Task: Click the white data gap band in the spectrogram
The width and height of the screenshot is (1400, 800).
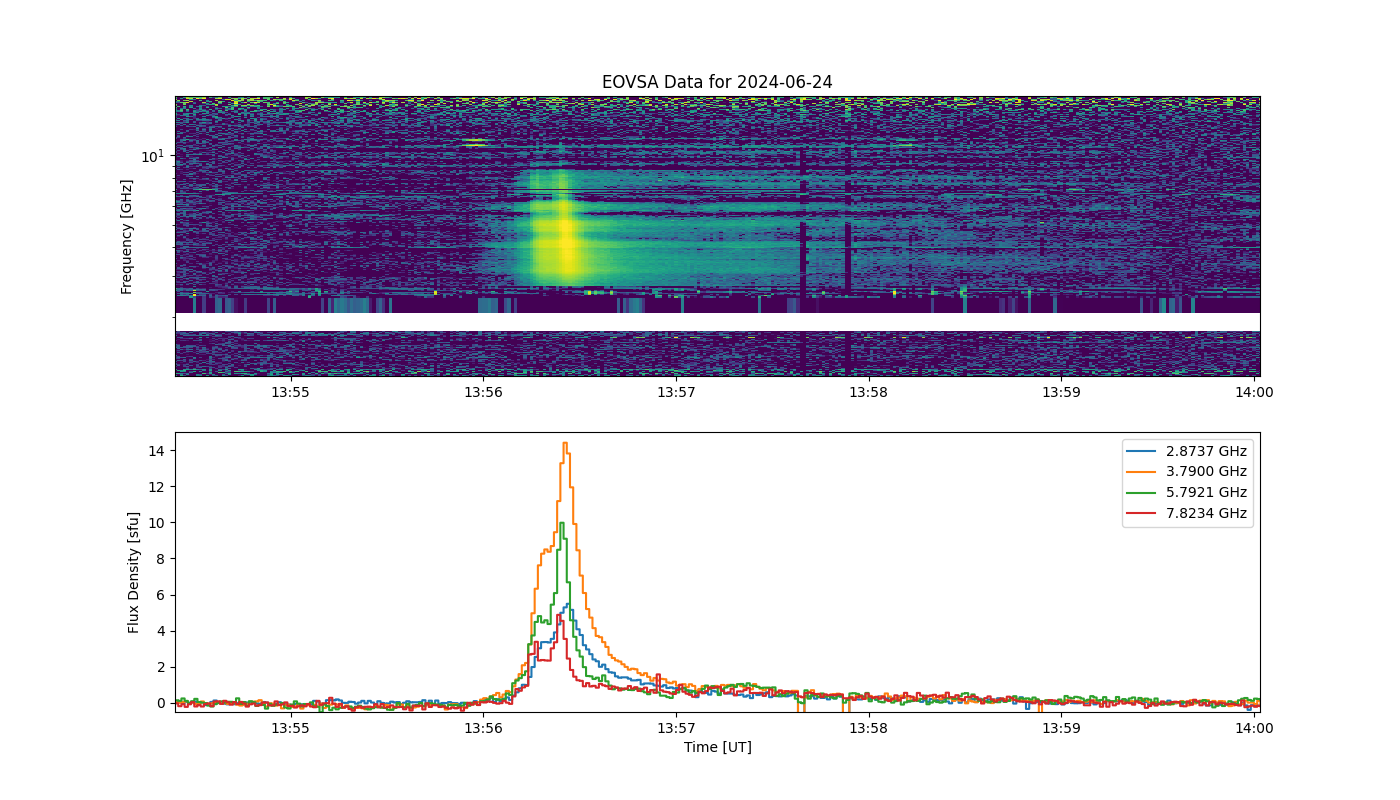Action: point(717,322)
